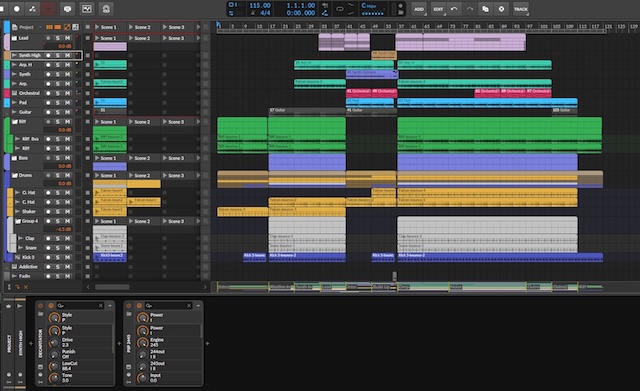The width and height of the screenshot is (640, 391).
Task: Clear the PSP 2445 search field X
Action: 189,306
